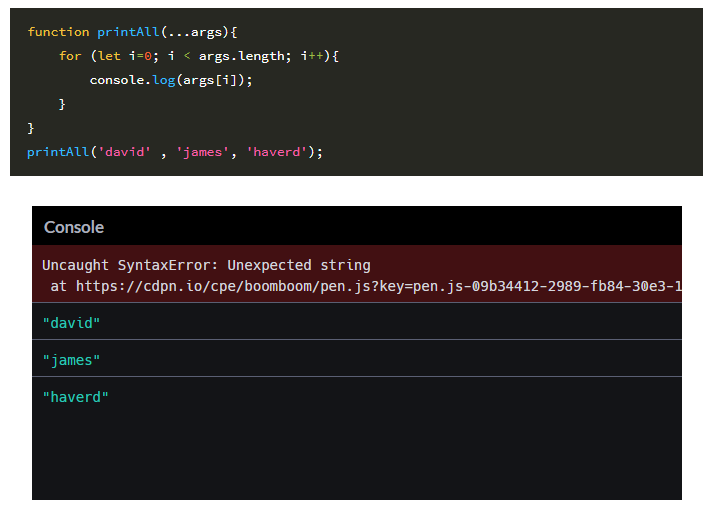The width and height of the screenshot is (709, 517).
Task: Click the for loop line in code
Action: pos(199,56)
